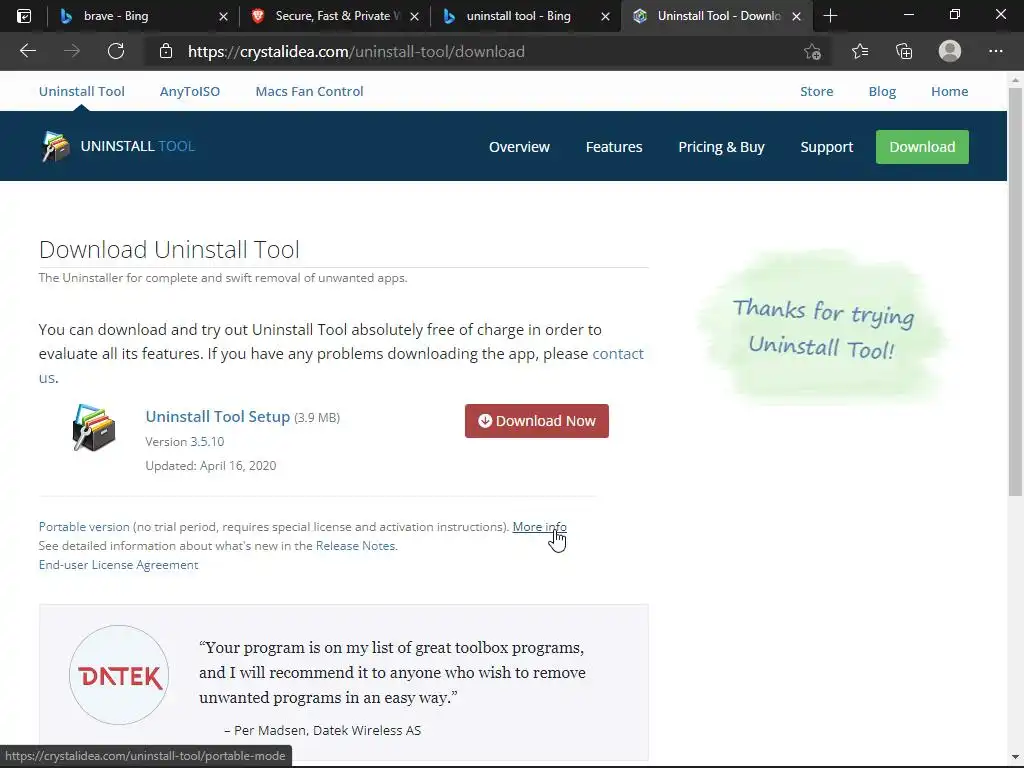Viewport: 1024px width, 768px height.
Task: Open Pricing & Buy page
Action: point(721,147)
